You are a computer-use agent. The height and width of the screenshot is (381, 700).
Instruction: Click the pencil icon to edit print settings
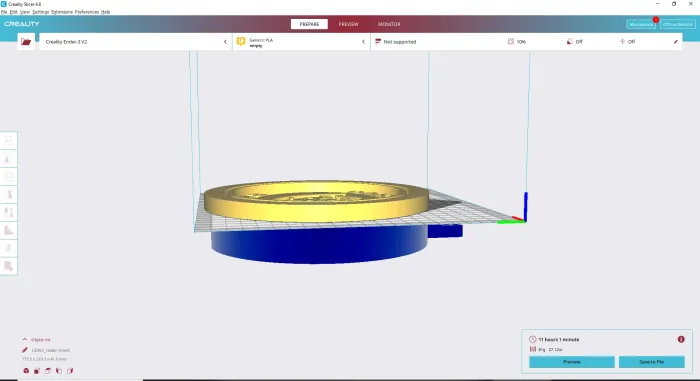675,42
